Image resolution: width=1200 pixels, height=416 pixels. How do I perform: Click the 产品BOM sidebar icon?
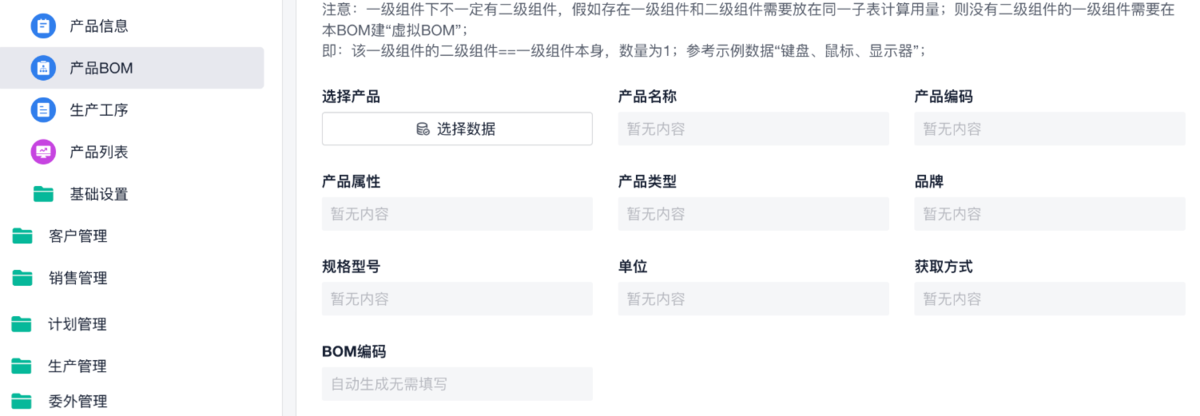43,68
